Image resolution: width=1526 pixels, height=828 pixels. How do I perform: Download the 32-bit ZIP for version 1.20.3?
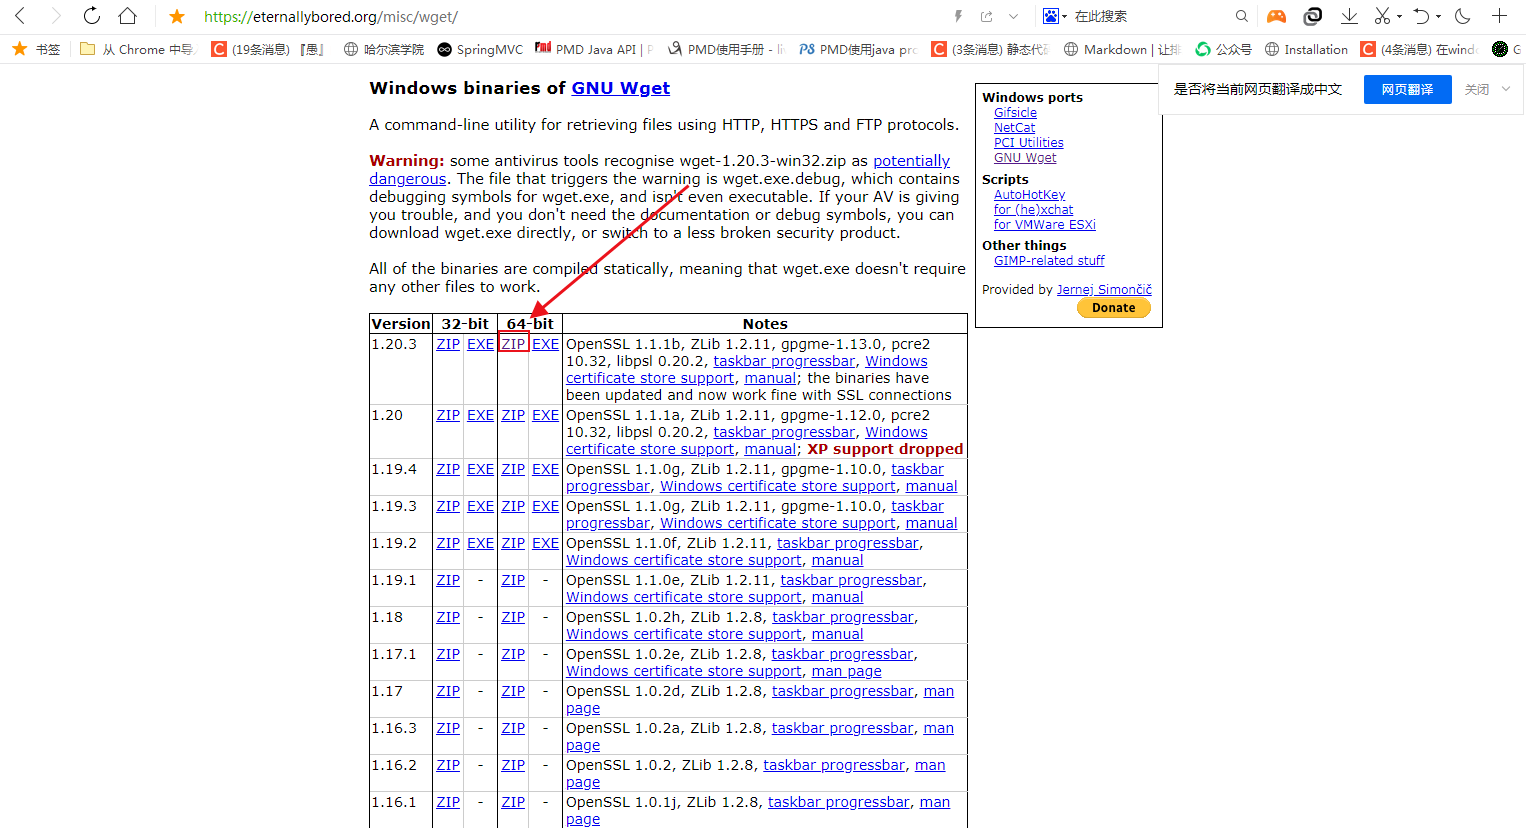click(x=448, y=344)
